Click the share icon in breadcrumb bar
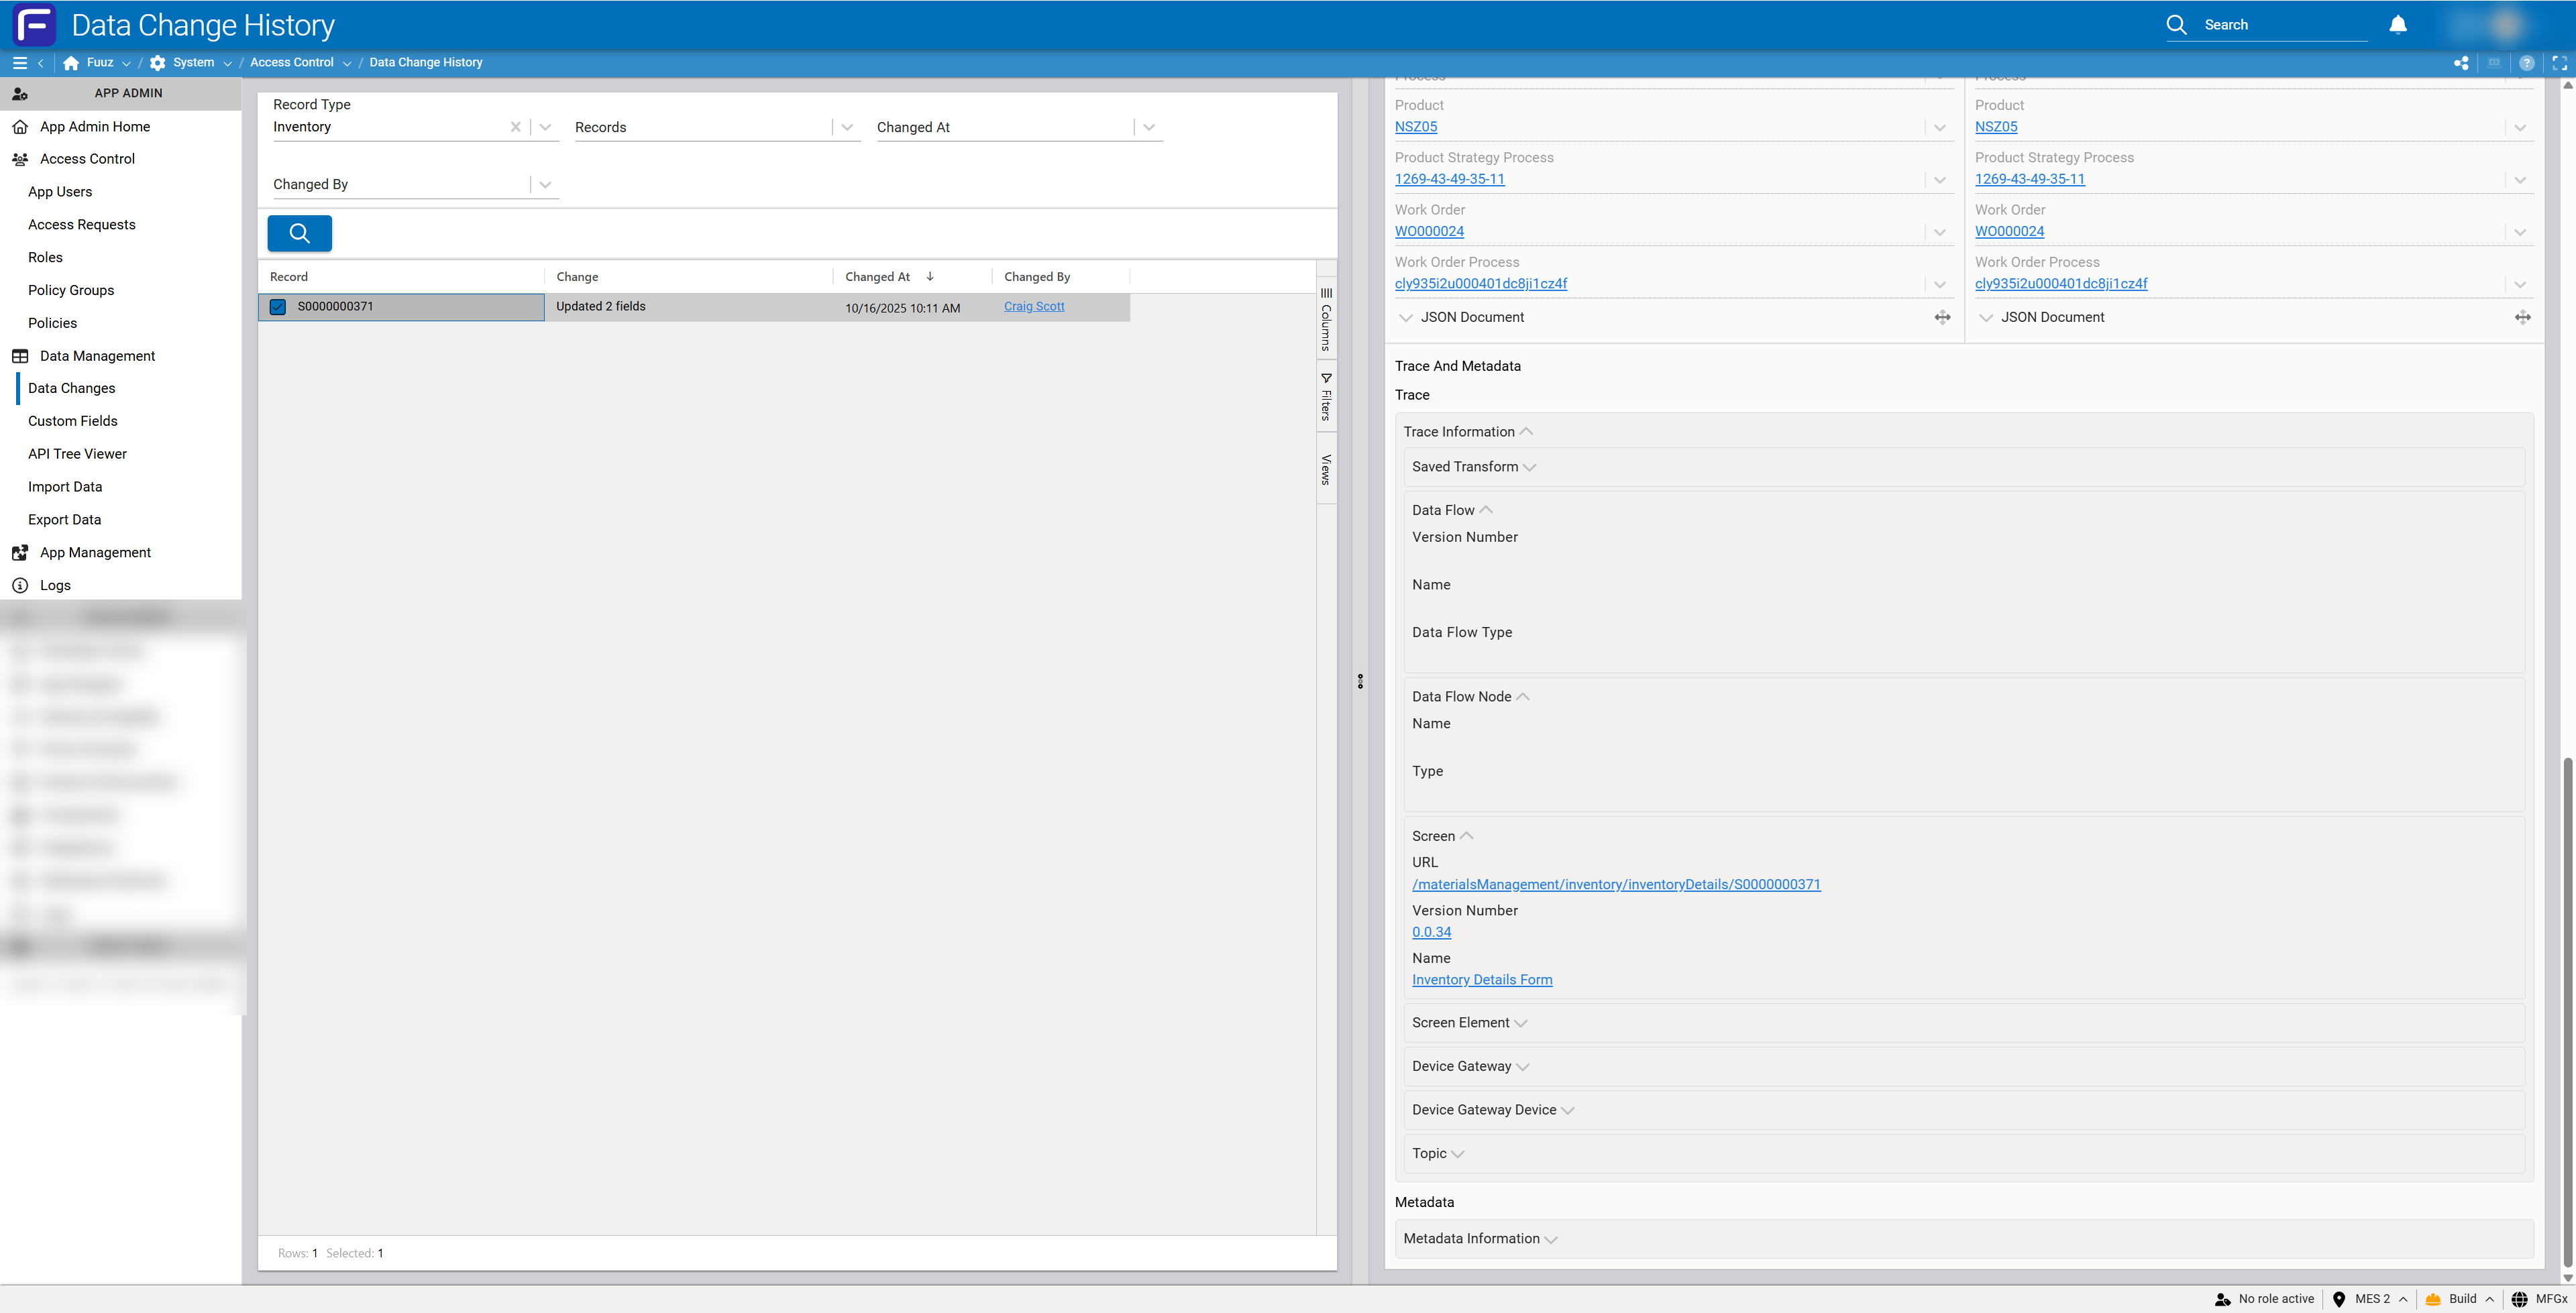This screenshot has width=2576, height=1313. (2461, 63)
